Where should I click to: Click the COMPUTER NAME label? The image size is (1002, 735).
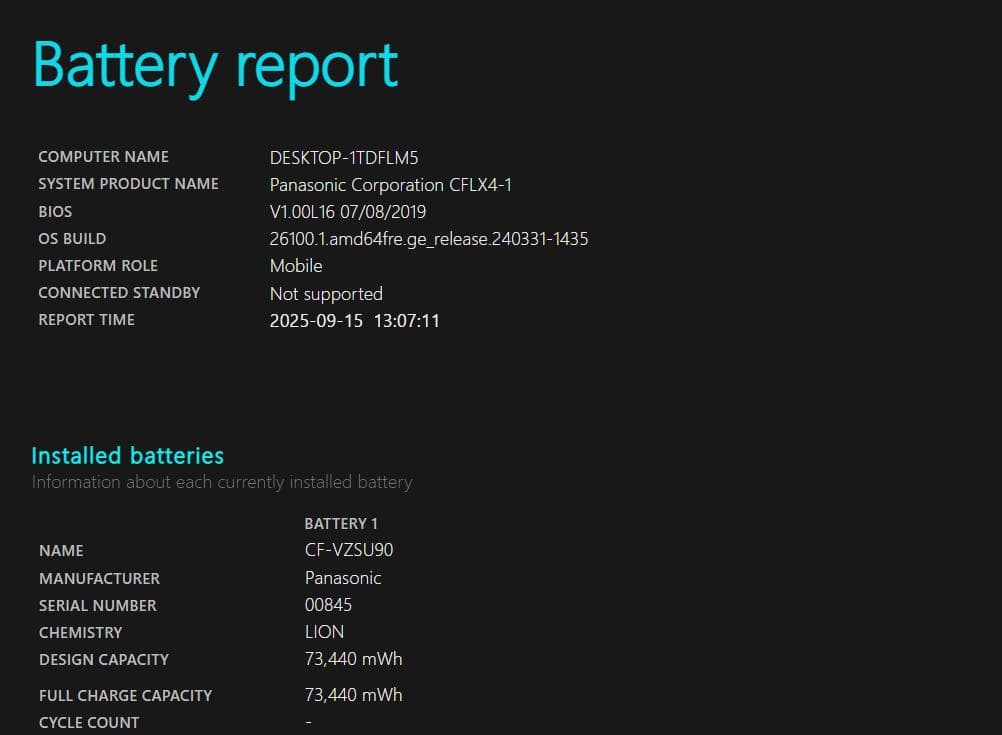(103, 157)
